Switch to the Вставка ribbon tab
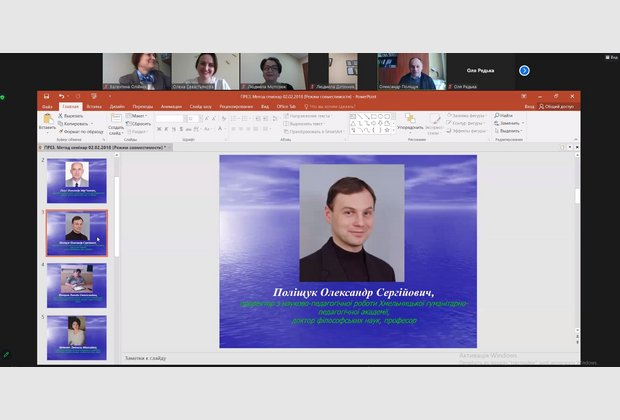The height and width of the screenshot is (420, 620). (x=94, y=106)
